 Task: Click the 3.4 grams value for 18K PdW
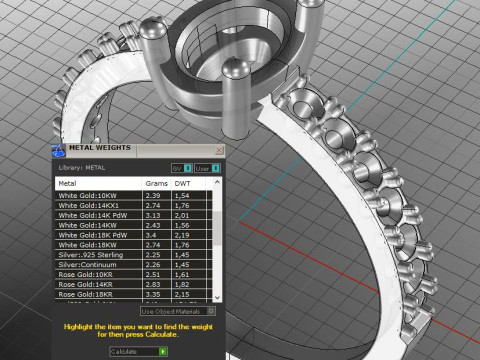click(x=151, y=235)
